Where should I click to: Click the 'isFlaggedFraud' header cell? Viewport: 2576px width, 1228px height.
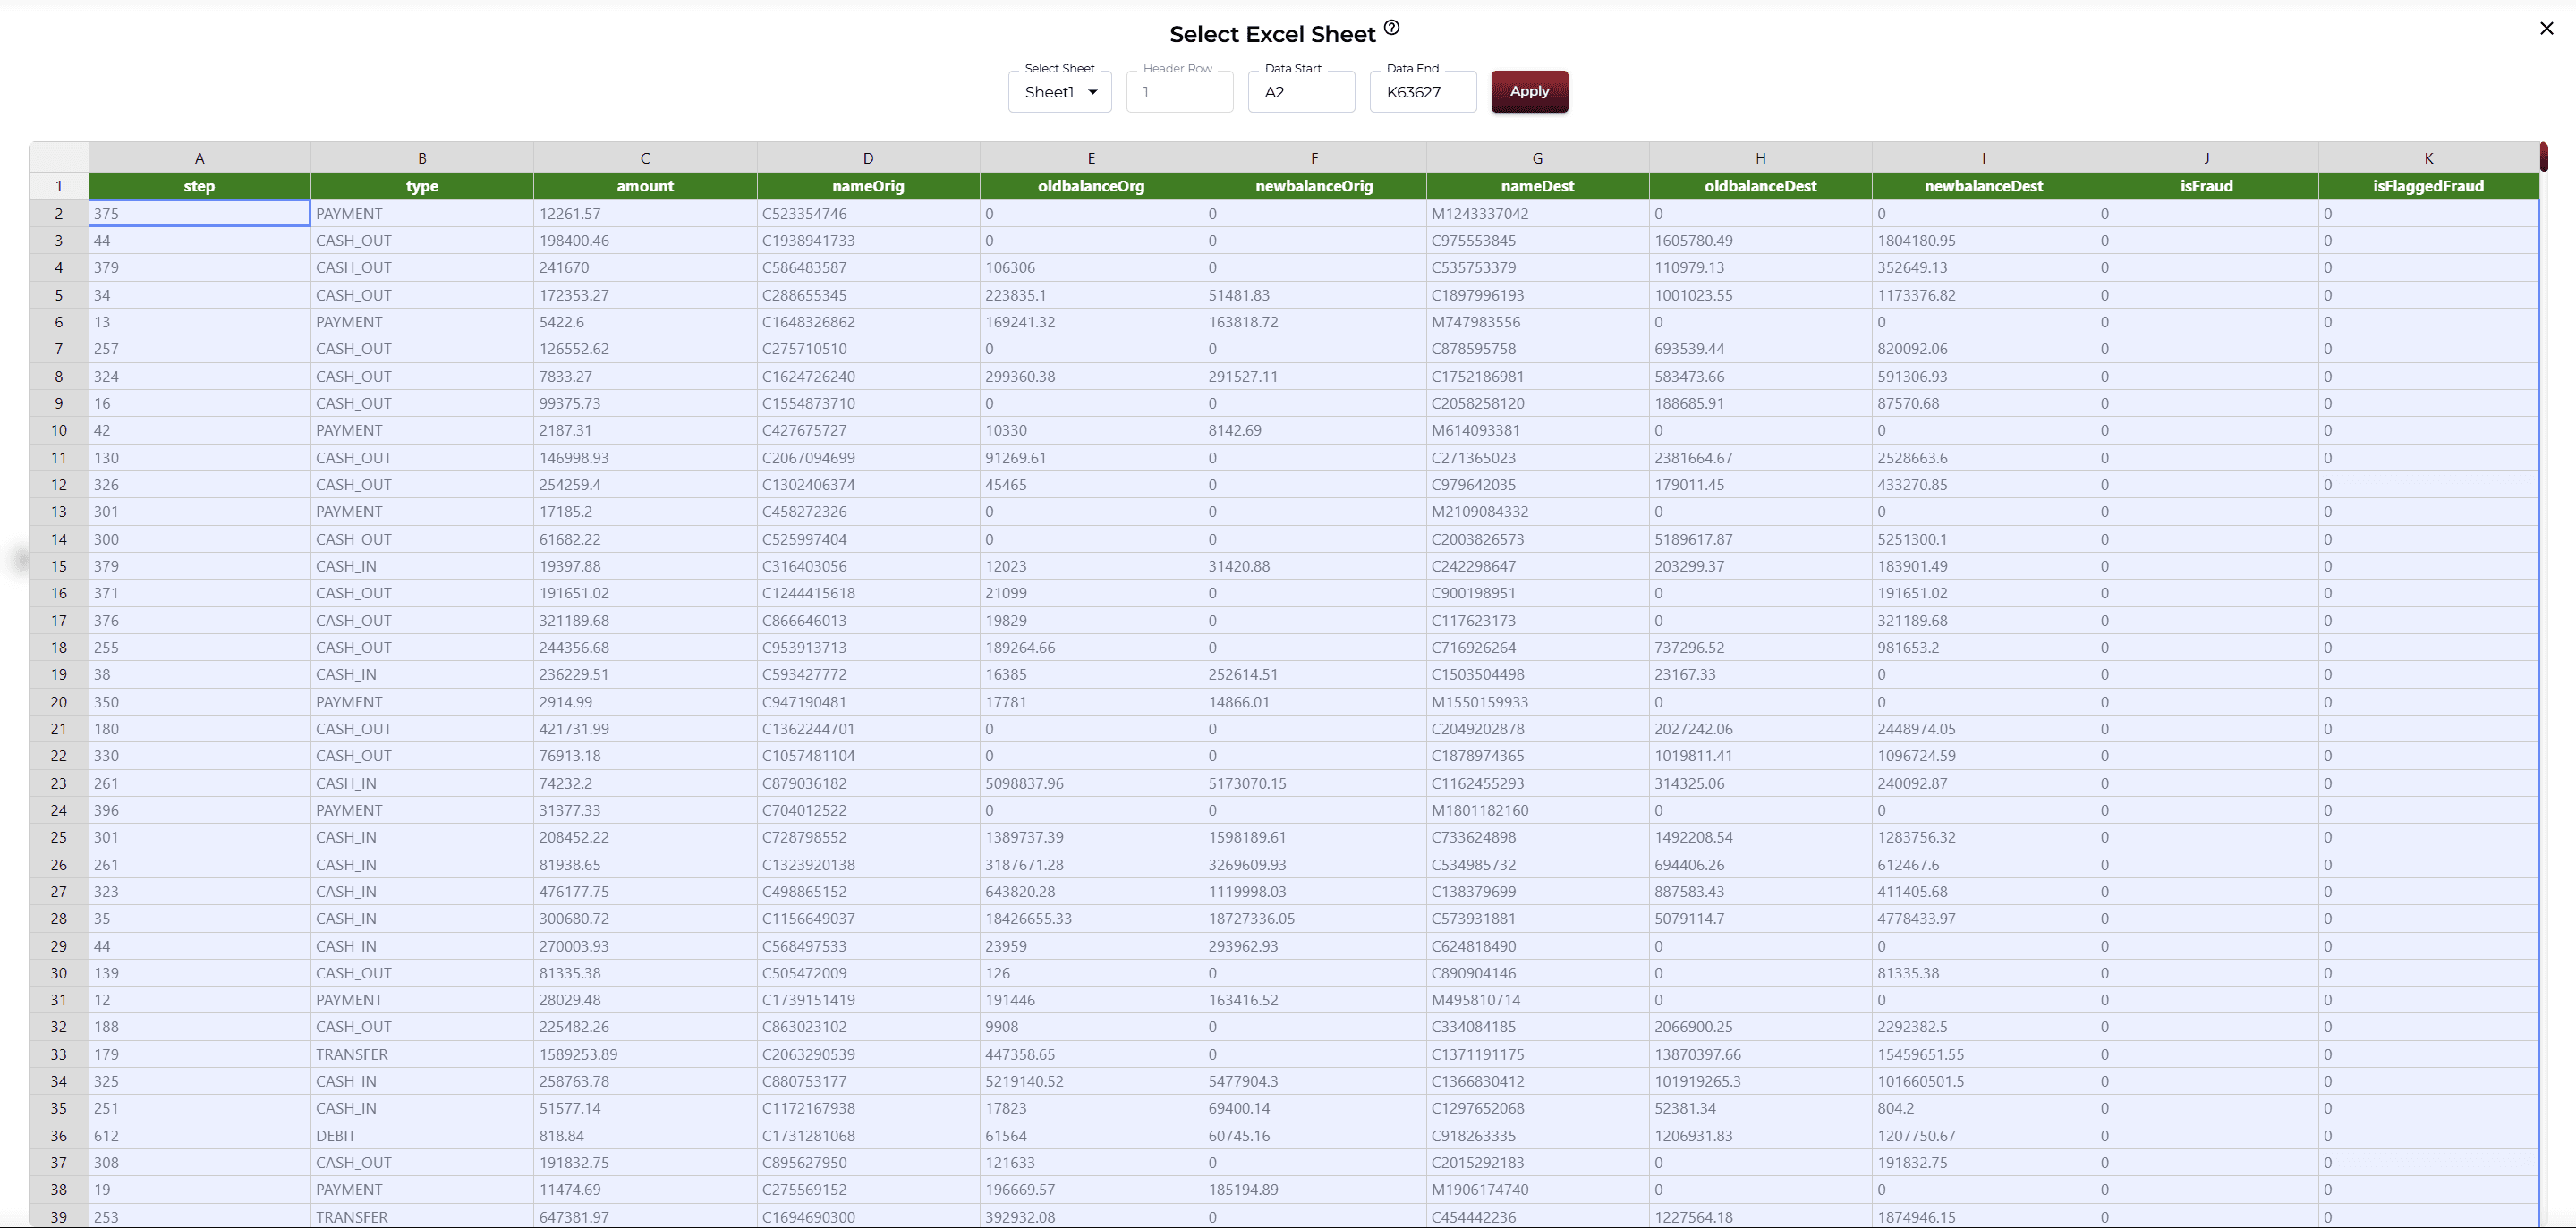tap(2428, 186)
